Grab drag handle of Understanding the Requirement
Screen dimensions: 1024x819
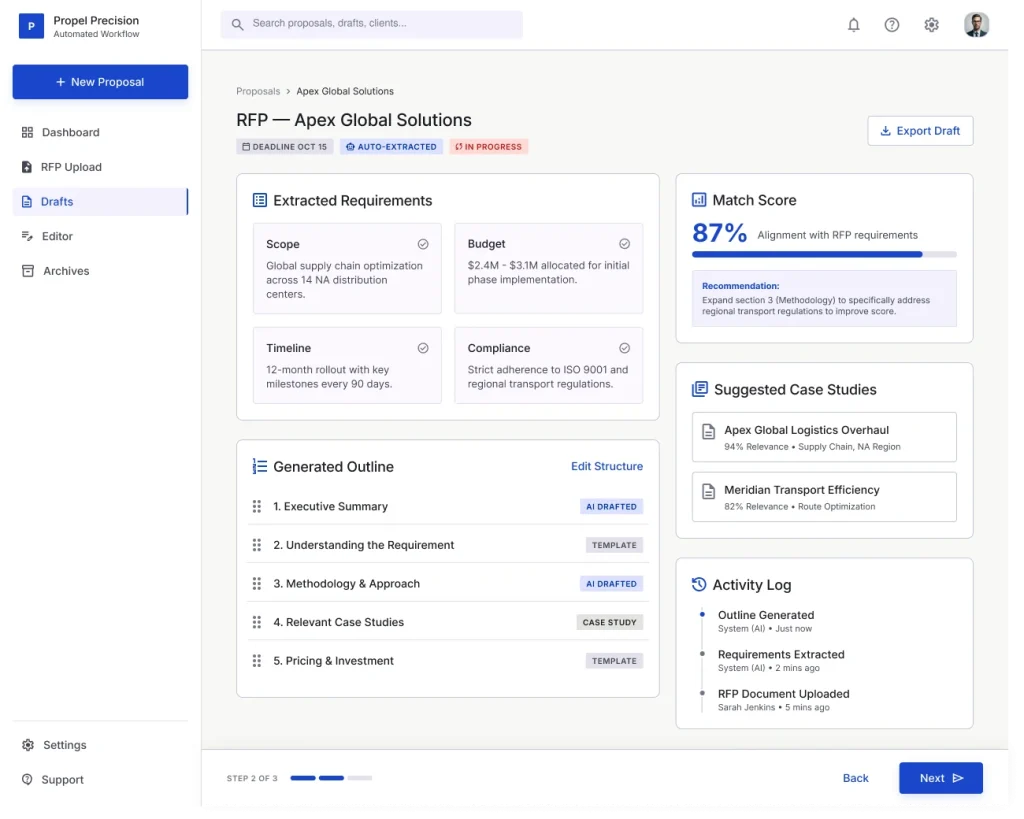pos(257,545)
